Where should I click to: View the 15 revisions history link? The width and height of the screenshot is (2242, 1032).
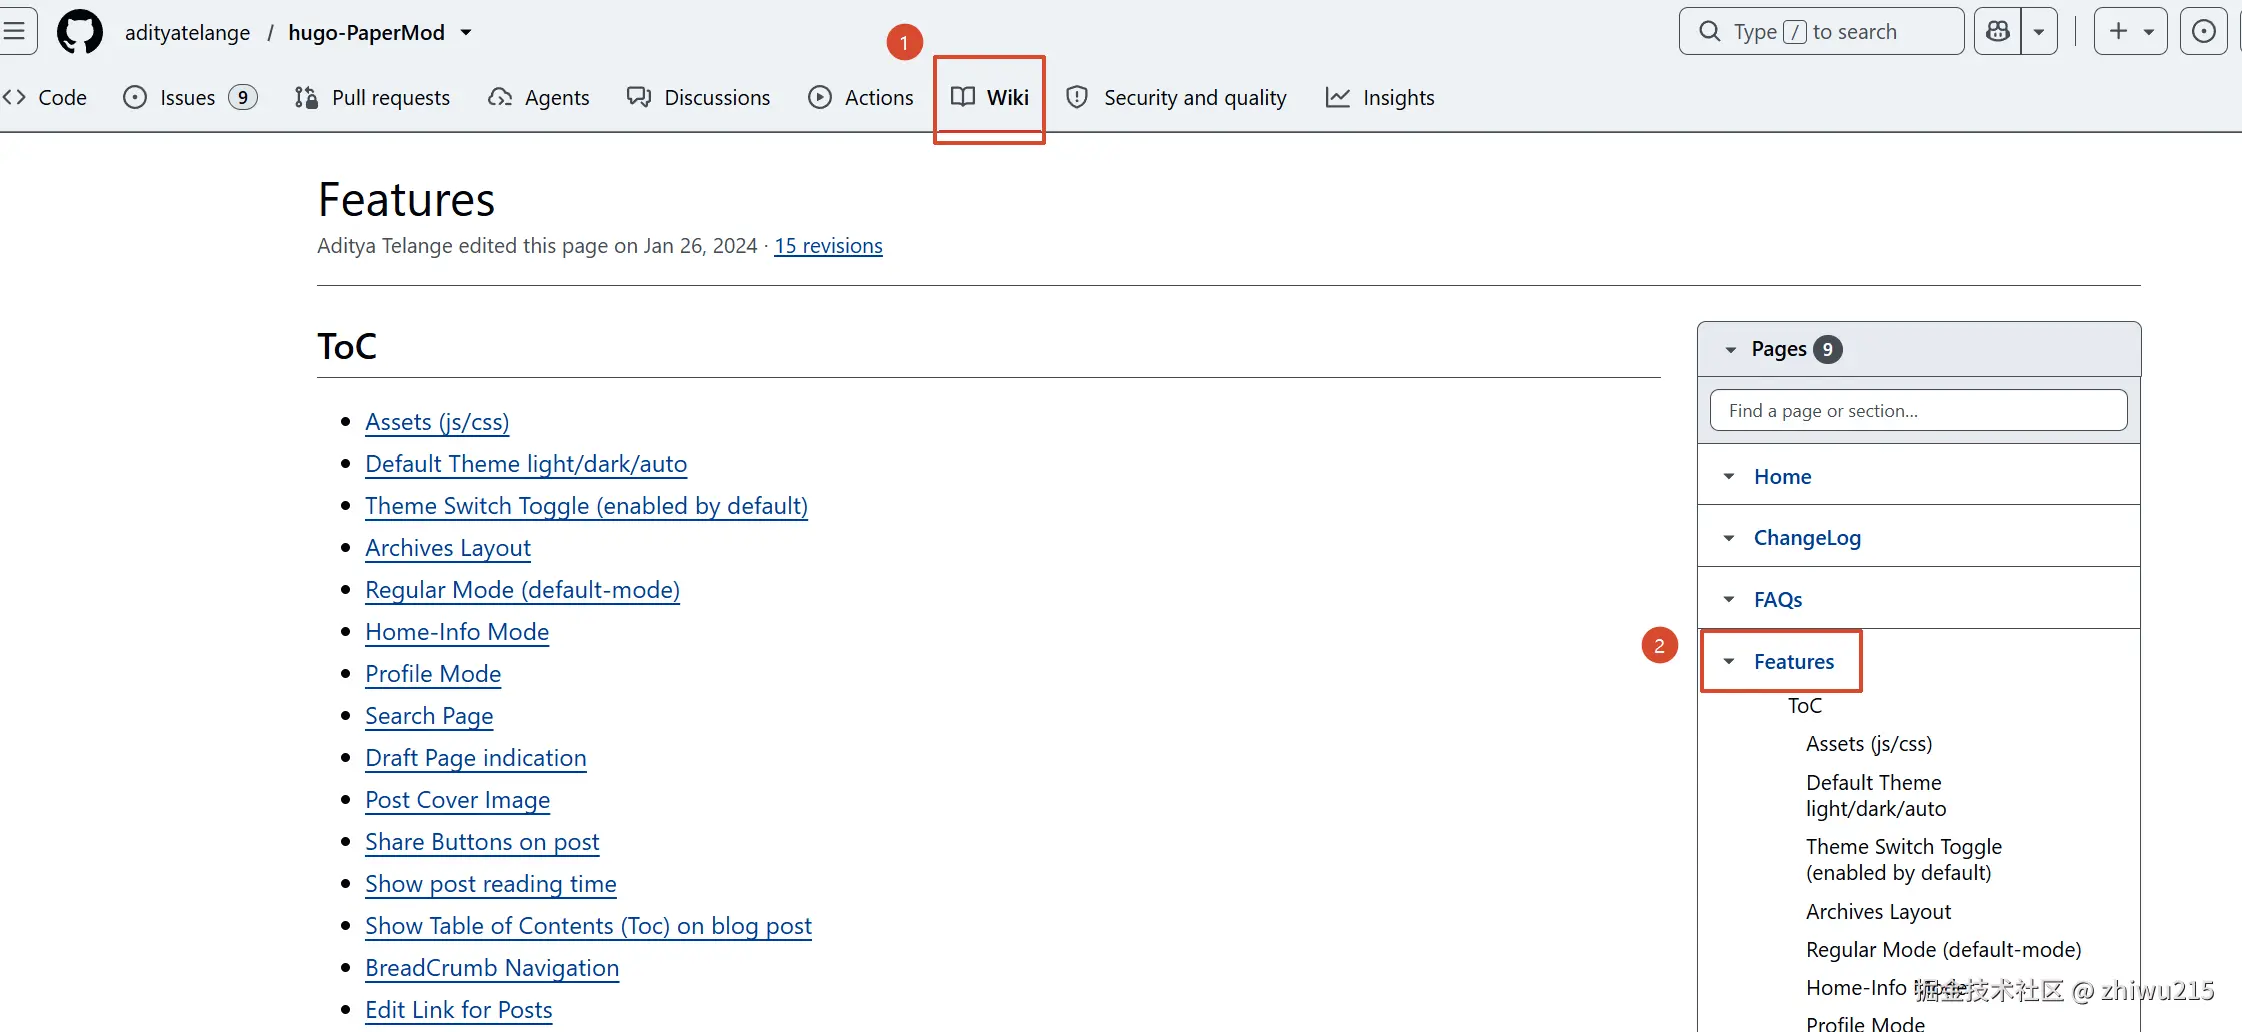click(x=828, y=246)
